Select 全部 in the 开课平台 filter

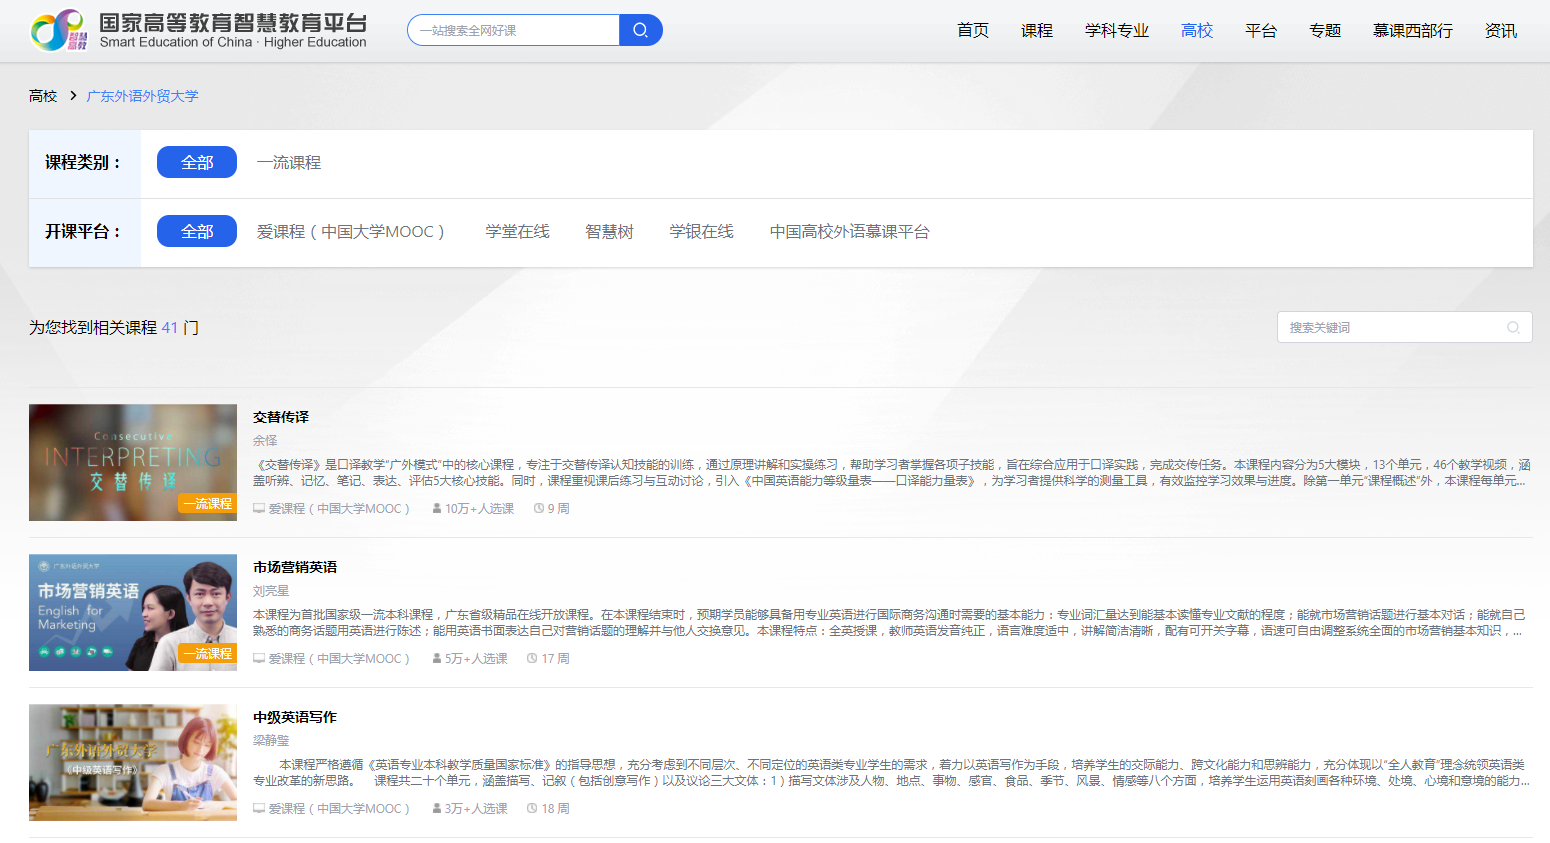tap(197, 231)
